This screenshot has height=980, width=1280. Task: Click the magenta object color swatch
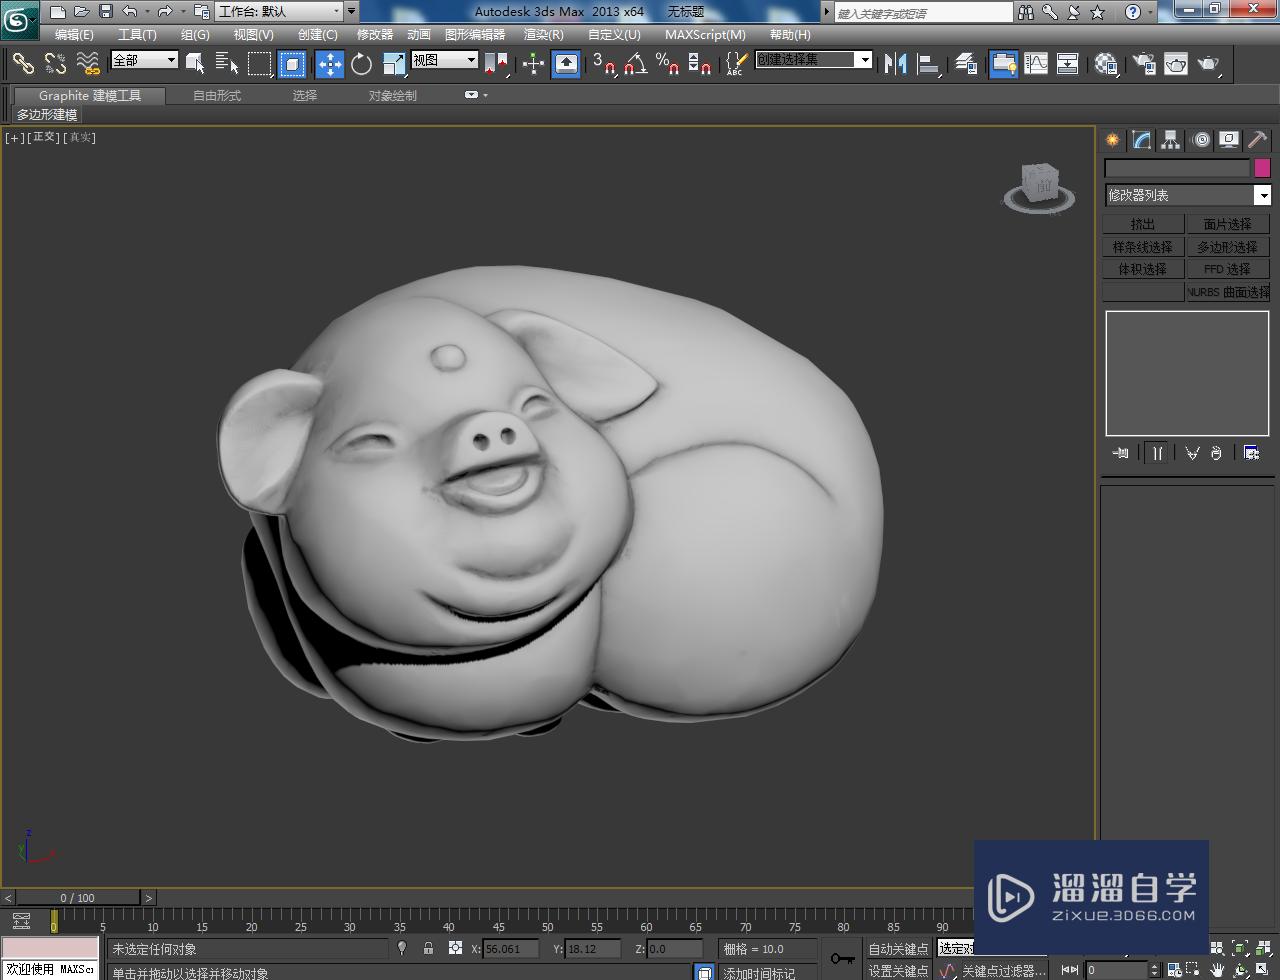coord(1262,168)
